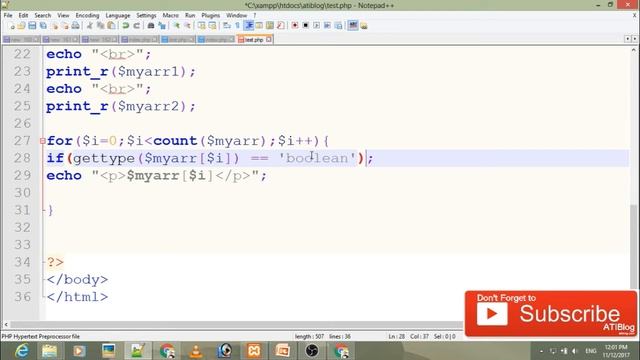Close the test.php tab with its X
Image resolution: width=640 pixels, height=360 pixels.
pos(269,40)
